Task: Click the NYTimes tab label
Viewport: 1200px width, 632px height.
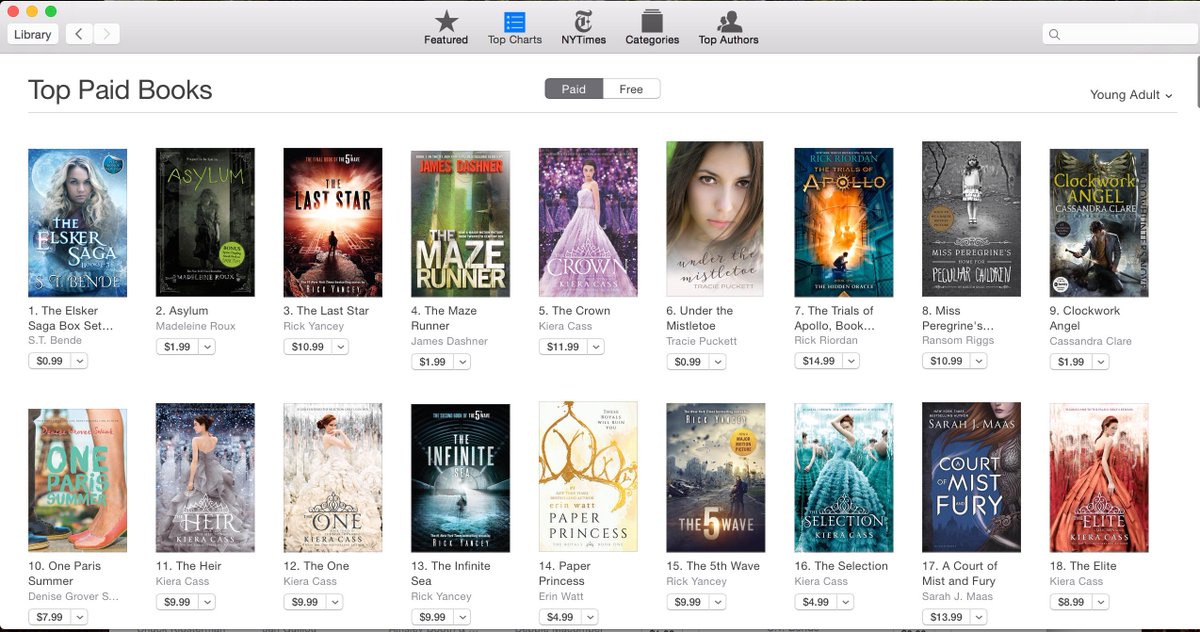Action: [583, 40]
